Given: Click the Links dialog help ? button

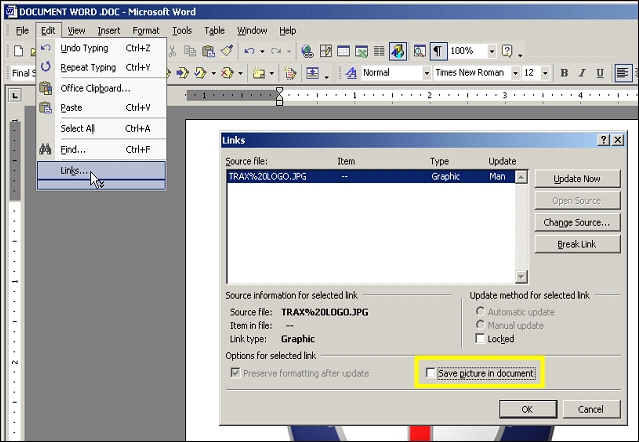Looking at the screenshot, I should coord(604,140).
